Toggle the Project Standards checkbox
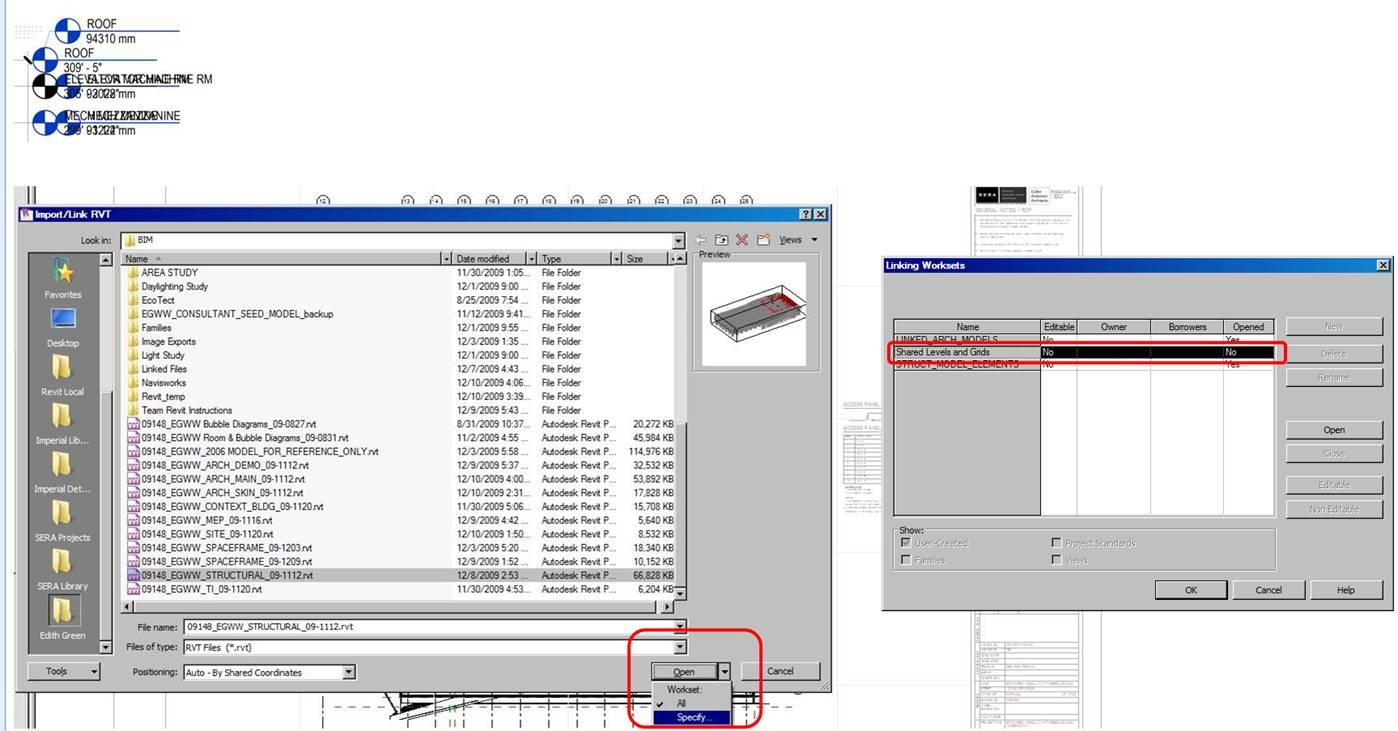Image resolution: width=1398 pixels, height=731 pixels. pos(1056,543)
